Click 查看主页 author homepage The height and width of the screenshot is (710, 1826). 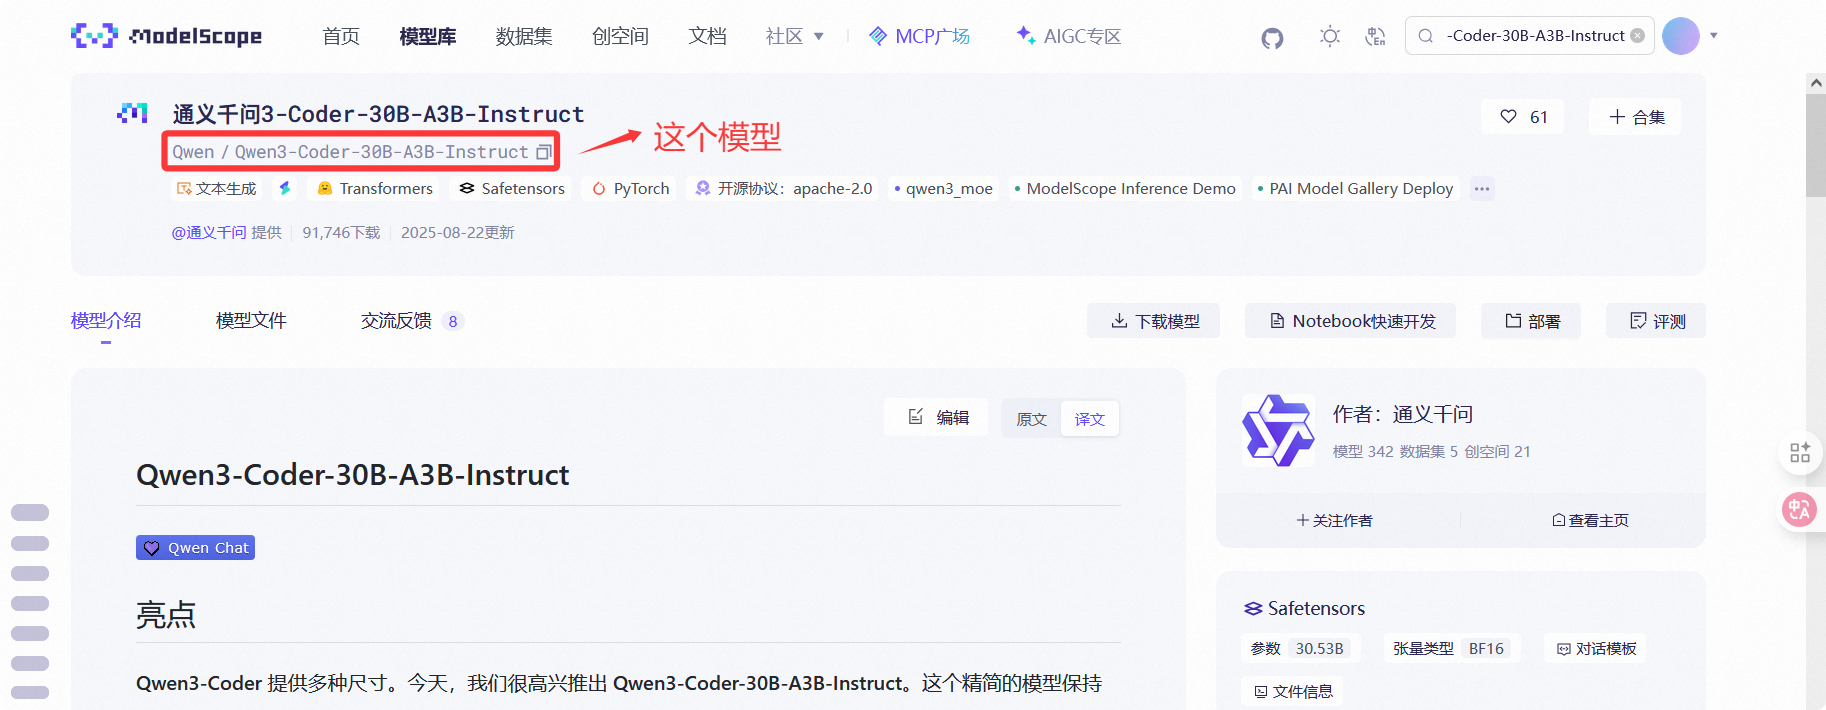click(1590, 520)
